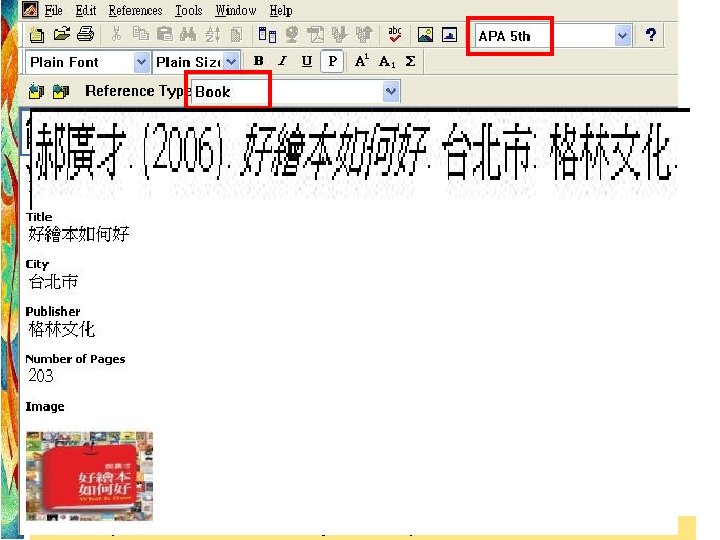
Task: Toggle Superscript formatting
Action: (x=362, y=61)
